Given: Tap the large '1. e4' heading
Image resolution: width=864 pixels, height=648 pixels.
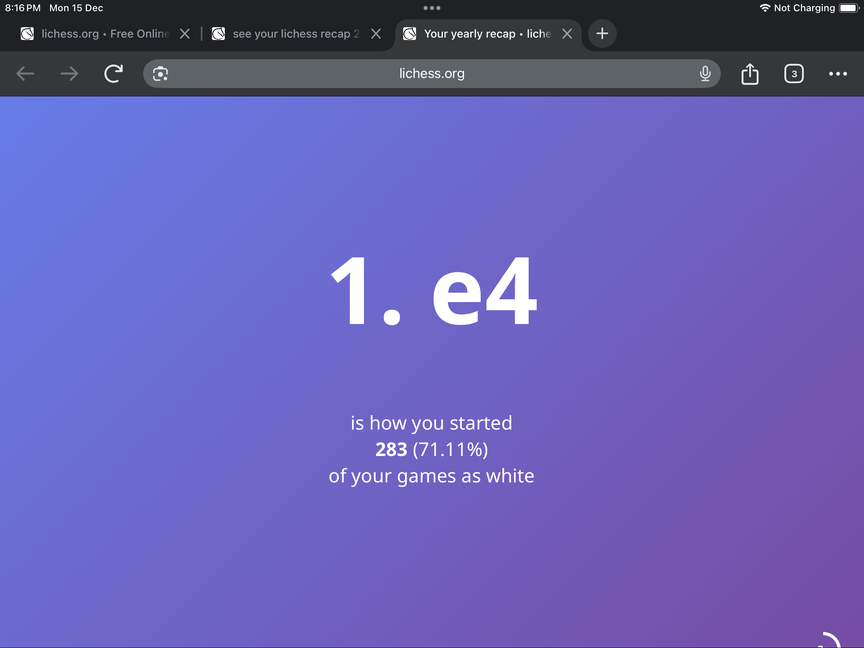Looking at the screenshot, I should tap(433, 291).
